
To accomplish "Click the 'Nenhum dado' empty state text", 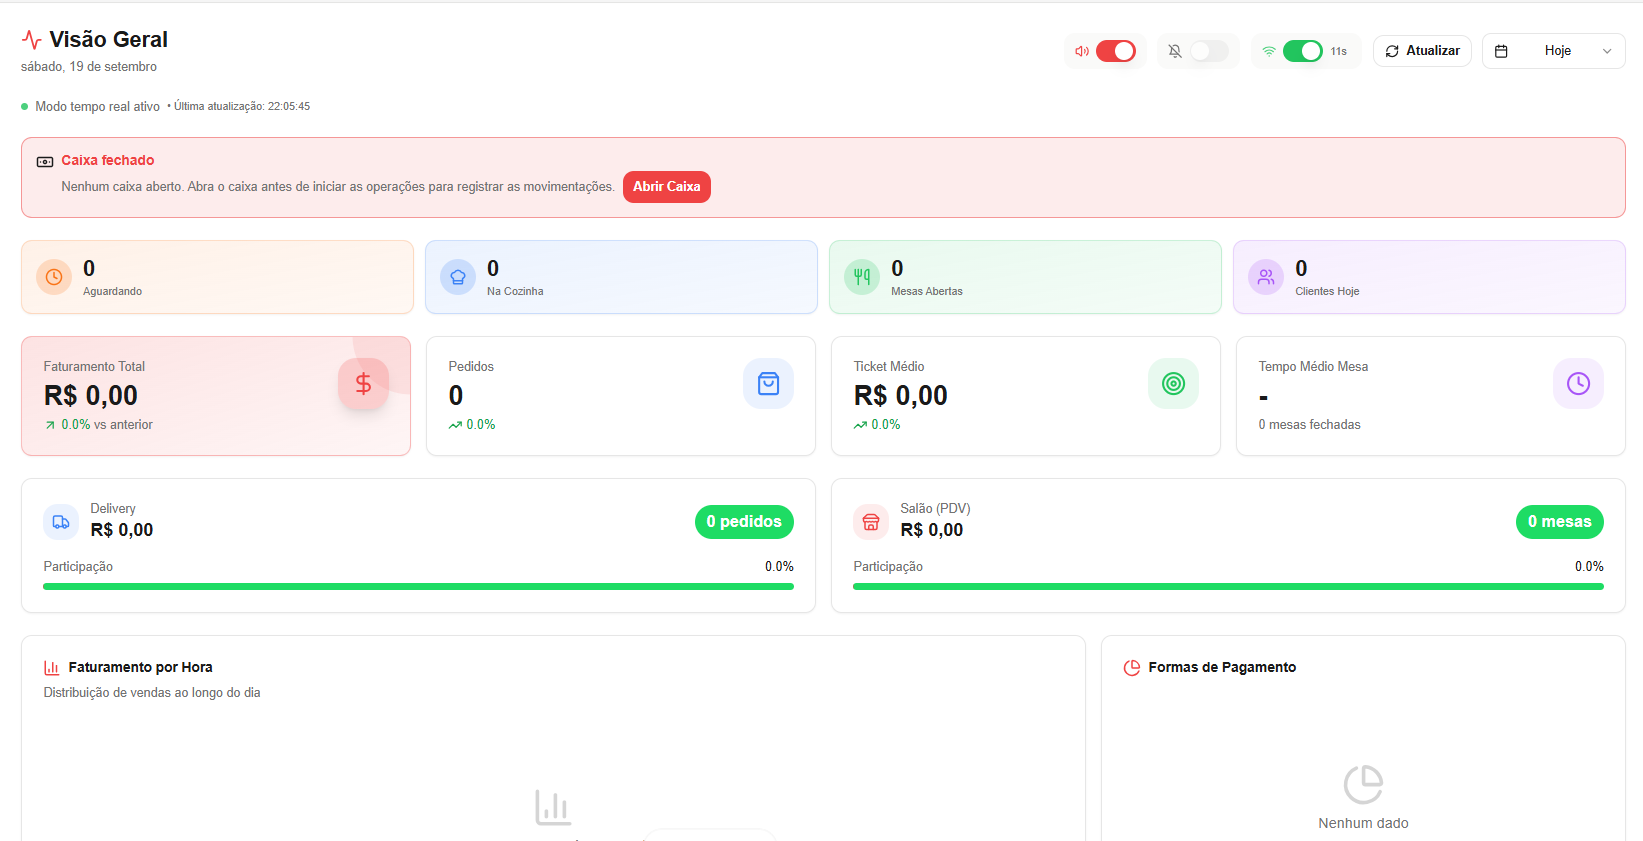I will click(x=1363, y=824).
